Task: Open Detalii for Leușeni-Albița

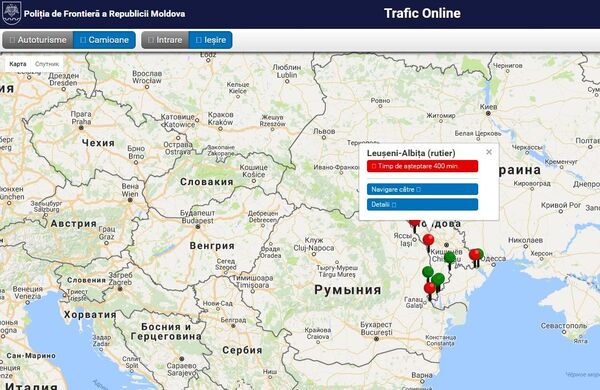Action: pos(422,204)
